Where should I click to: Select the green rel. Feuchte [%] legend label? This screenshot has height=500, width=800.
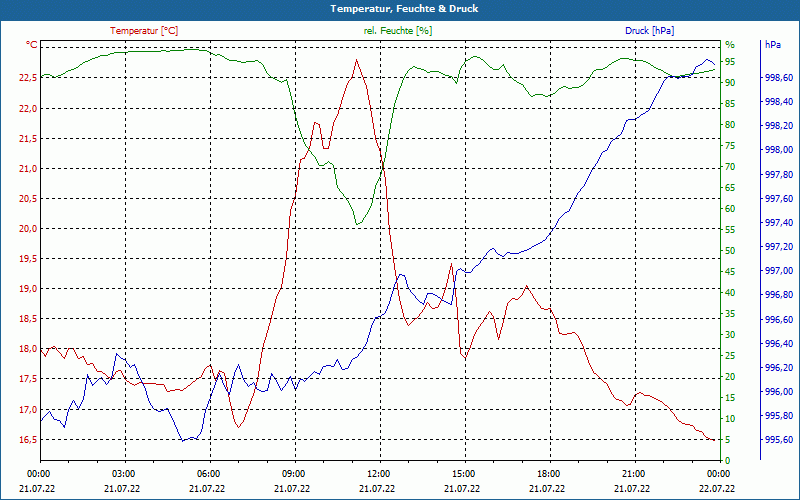(398, 31)
